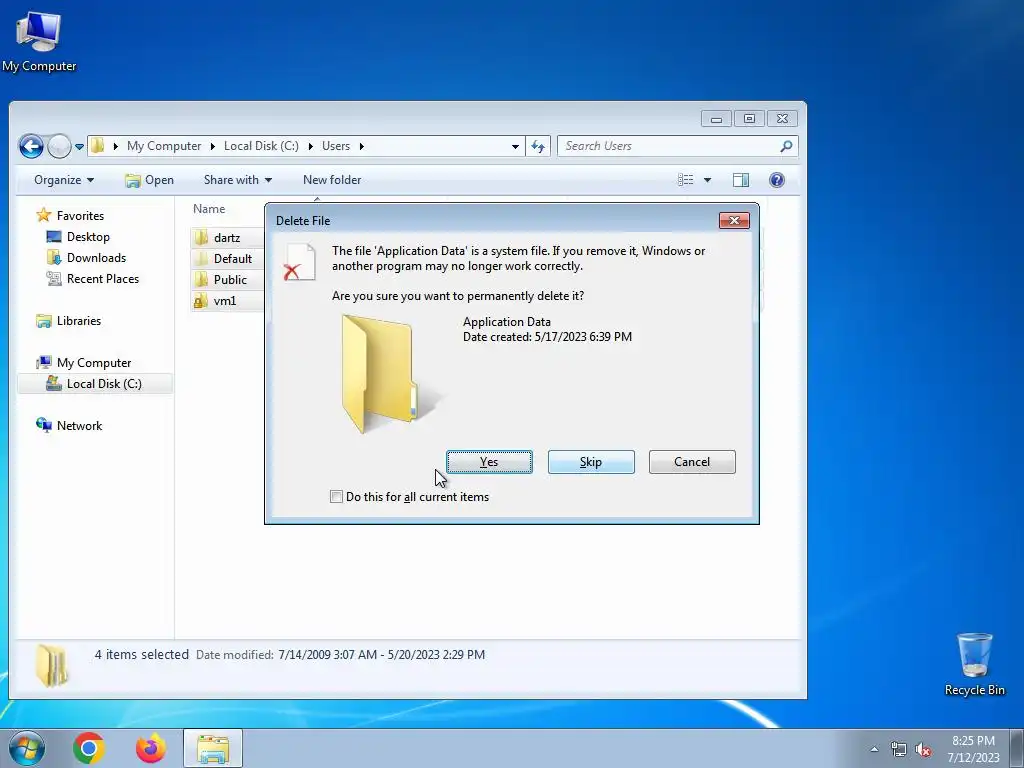The width and height of the screenshot is (1024, 768).
Task: Select Libraries in the navigation pane
Action: (x=69, y=321)
